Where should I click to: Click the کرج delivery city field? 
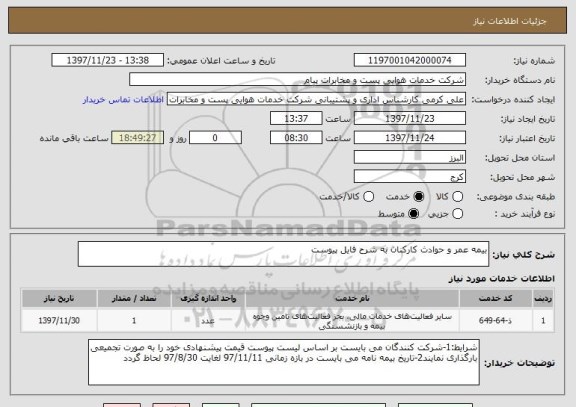(x=410, y=177)
